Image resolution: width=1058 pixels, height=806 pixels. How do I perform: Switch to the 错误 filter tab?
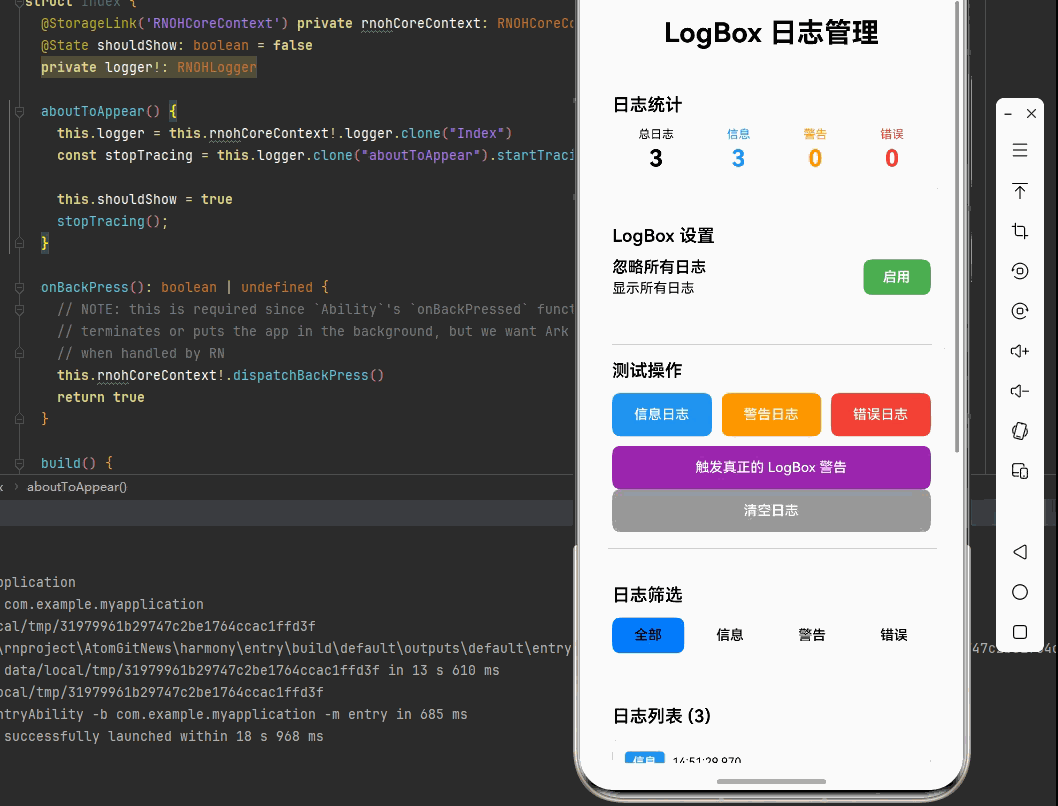coord(893,634)
